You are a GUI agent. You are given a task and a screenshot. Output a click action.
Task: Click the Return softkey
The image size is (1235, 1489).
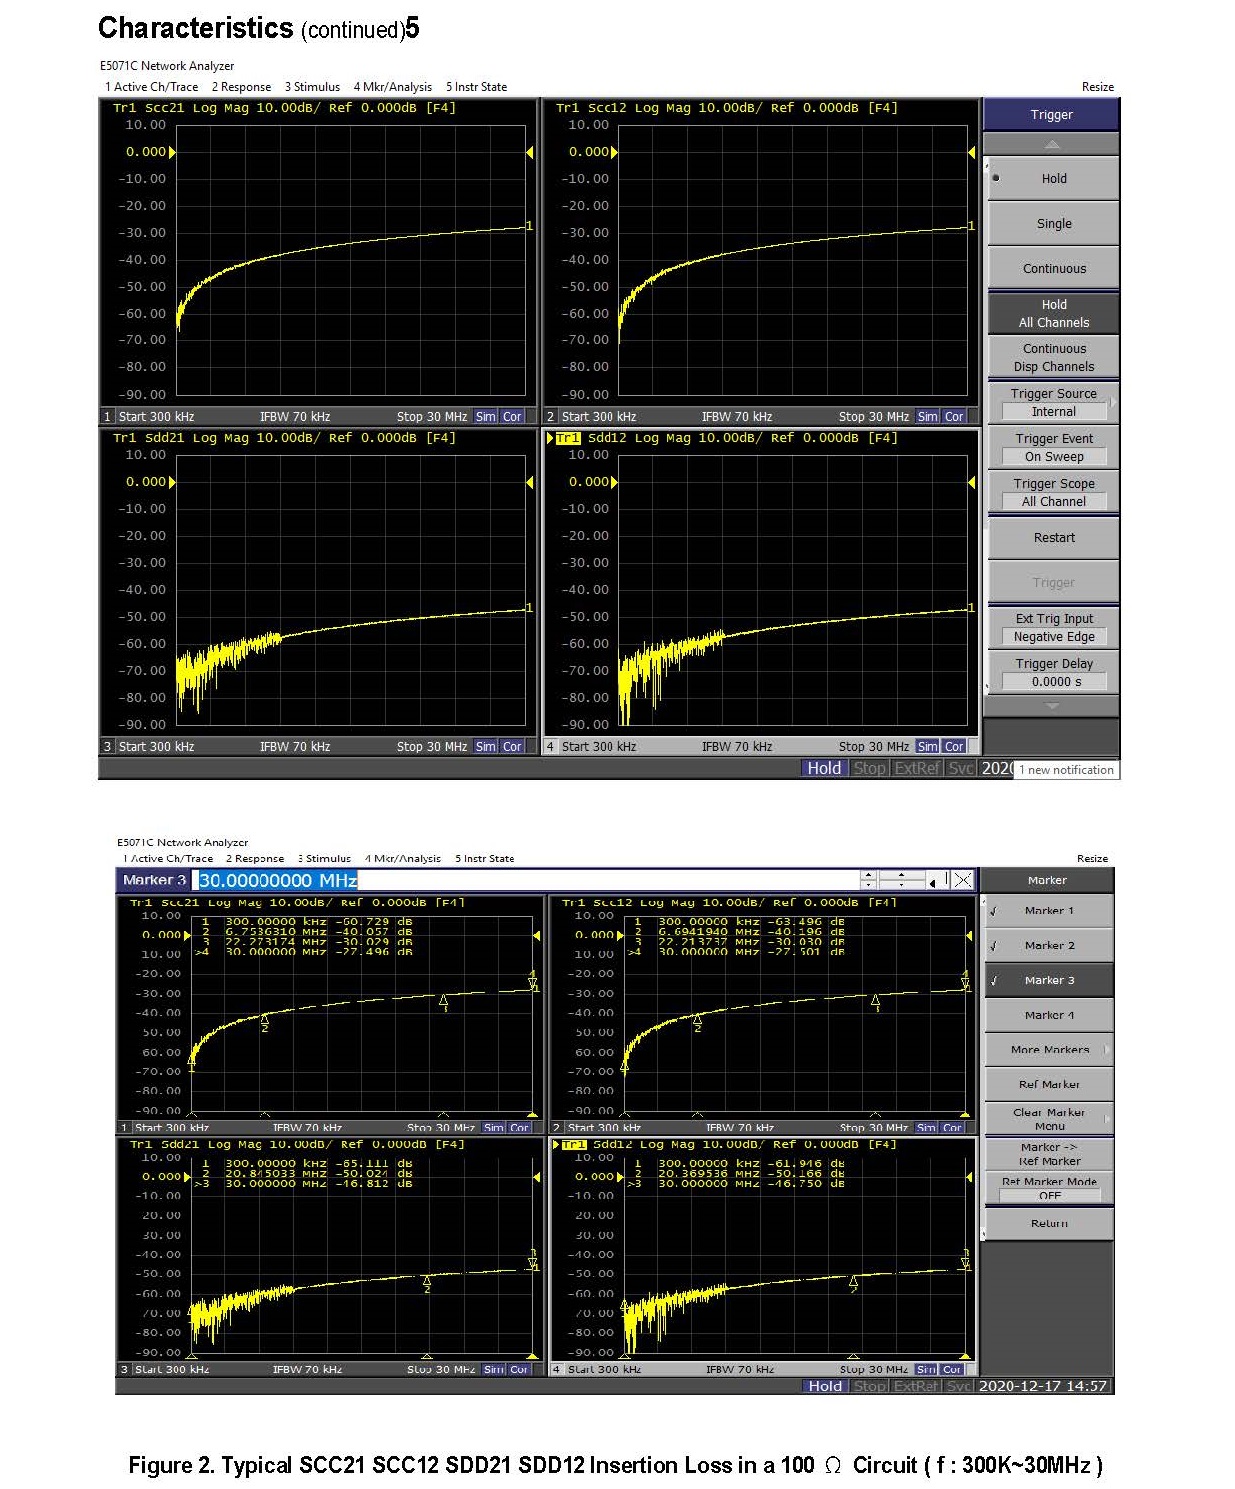click(1048, 1223)
